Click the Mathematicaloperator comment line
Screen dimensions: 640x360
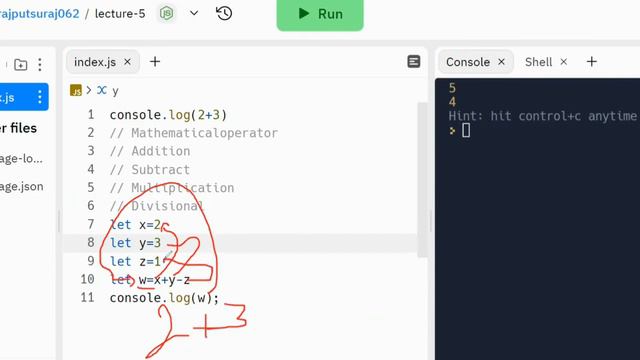click(x=193, y=133)
